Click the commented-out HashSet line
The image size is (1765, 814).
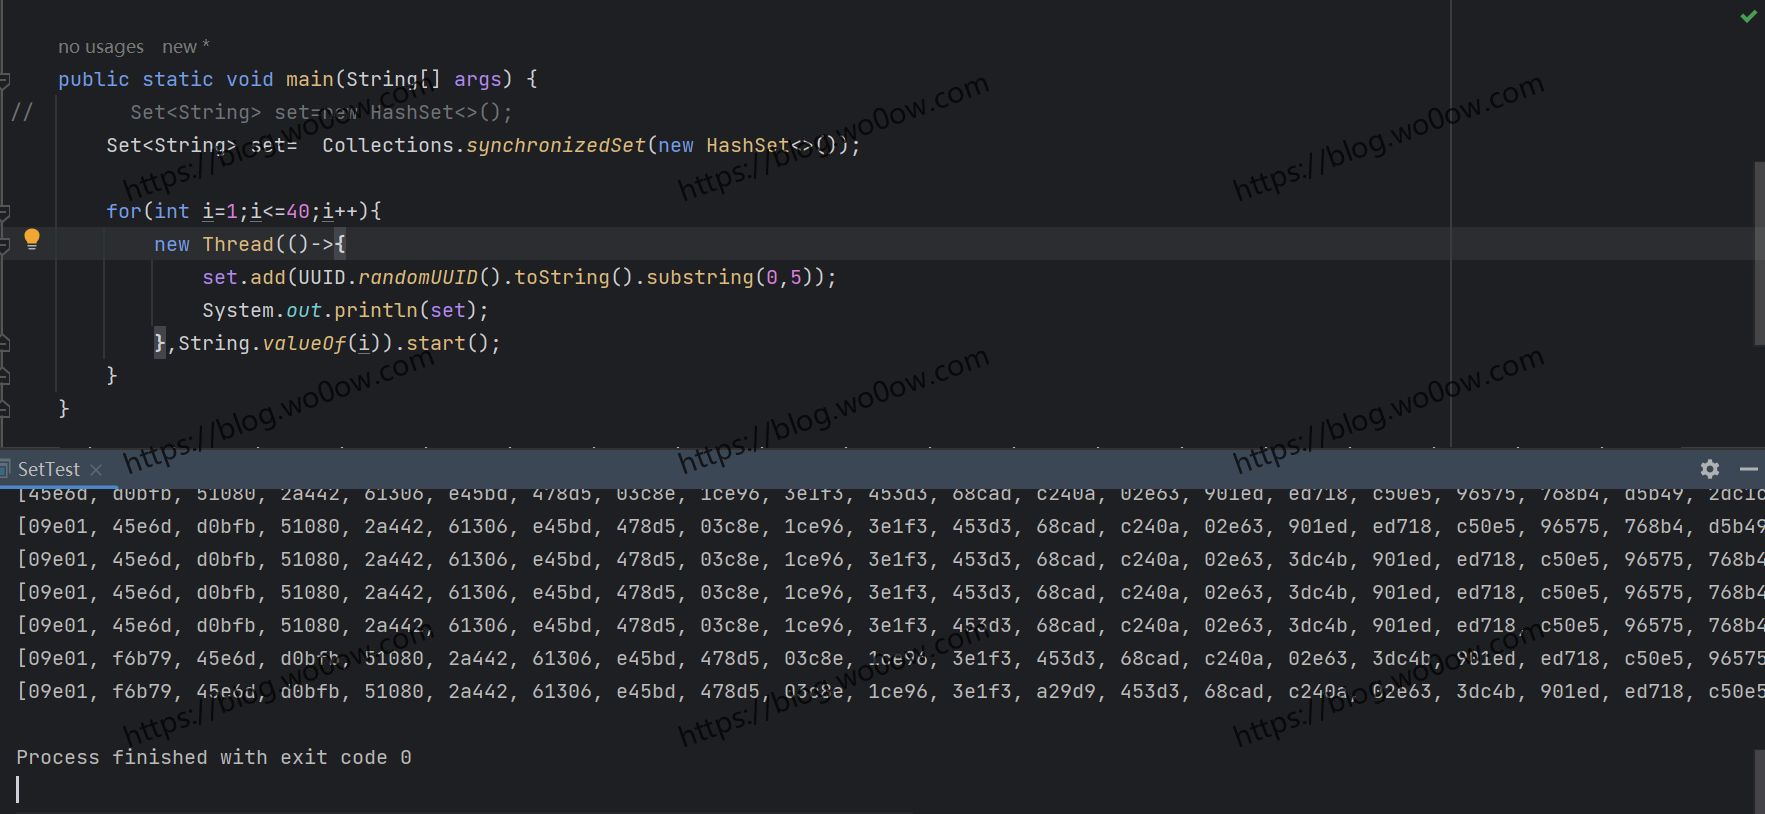(x=320, y=112)
